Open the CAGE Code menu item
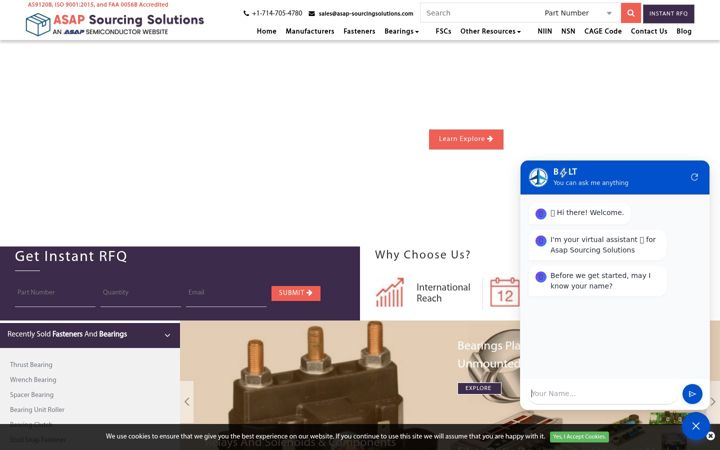 click(603, 31)
